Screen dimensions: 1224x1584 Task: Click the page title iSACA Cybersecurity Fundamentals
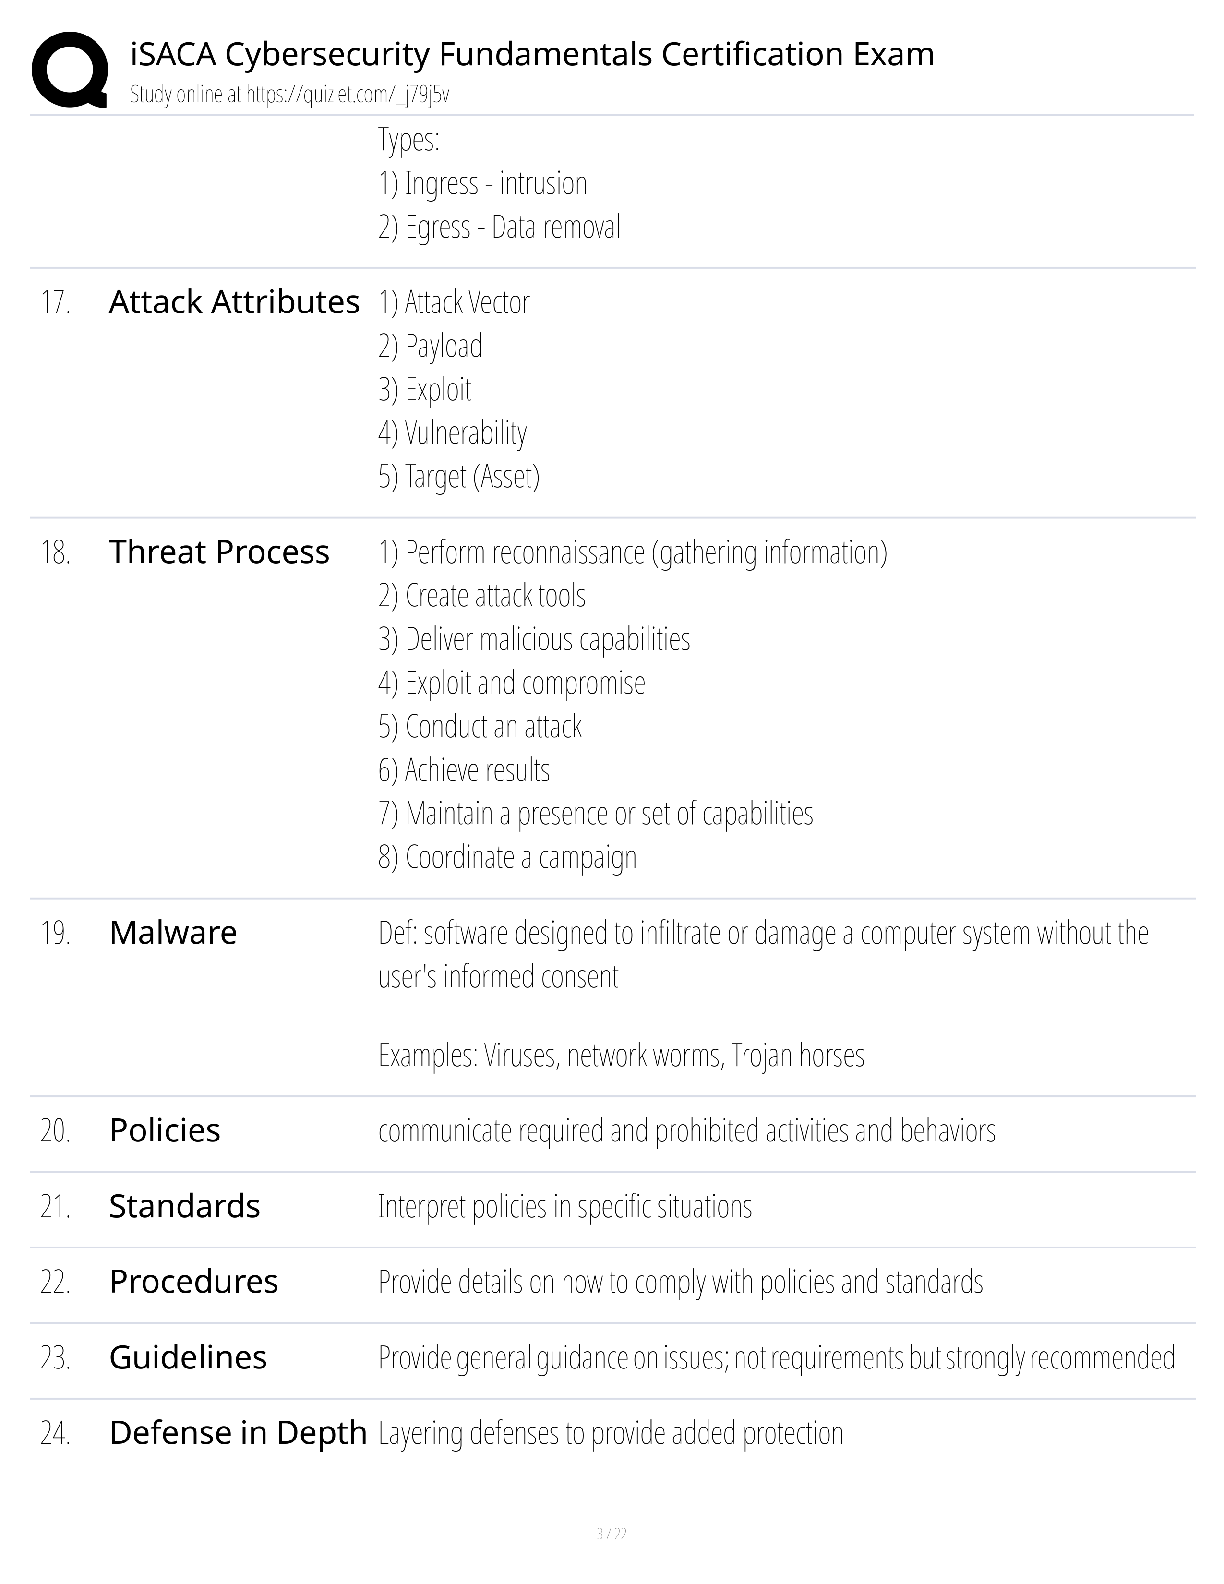(x=532, y=54)
